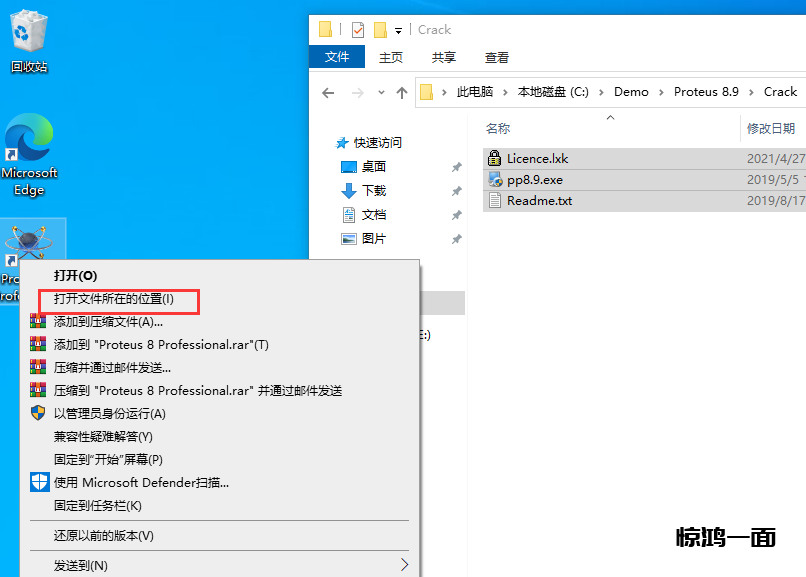Select 以管理员身份运行(A) in the context menu
The width and height of the screenshot is (806, 577).
point(109,413)
